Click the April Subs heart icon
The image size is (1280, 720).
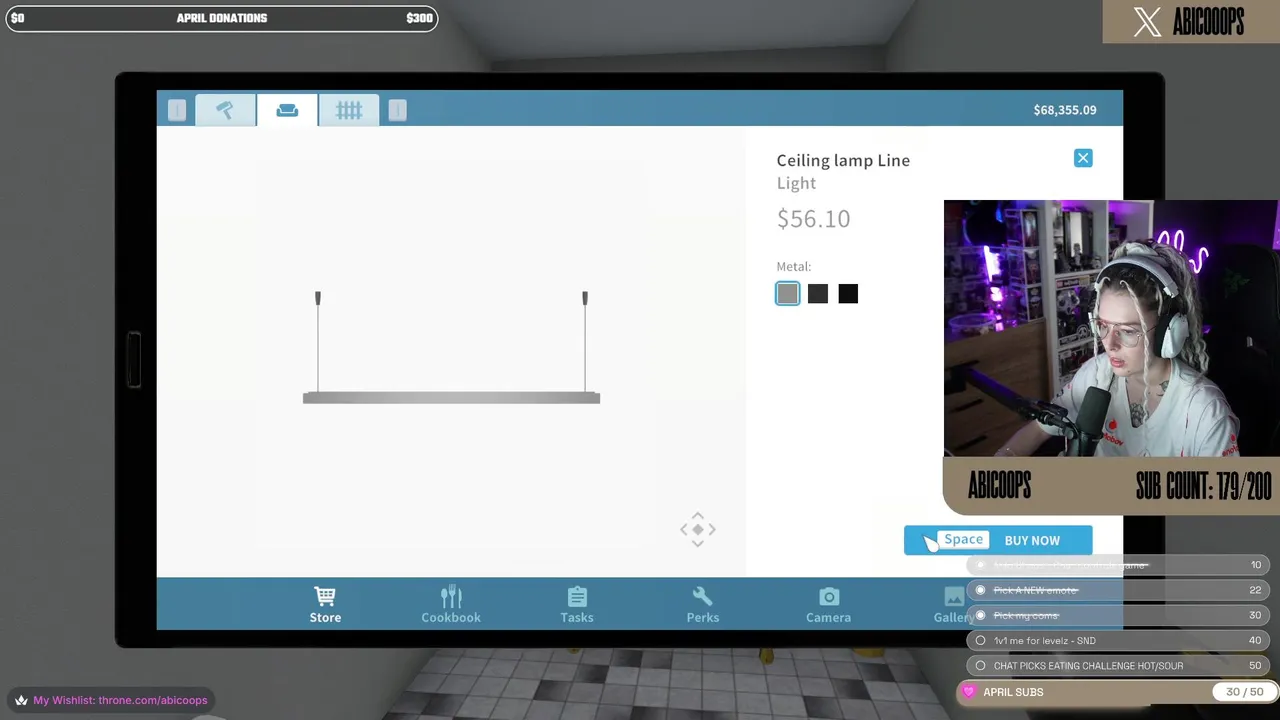pyautogui.click(x=968, y=692)
